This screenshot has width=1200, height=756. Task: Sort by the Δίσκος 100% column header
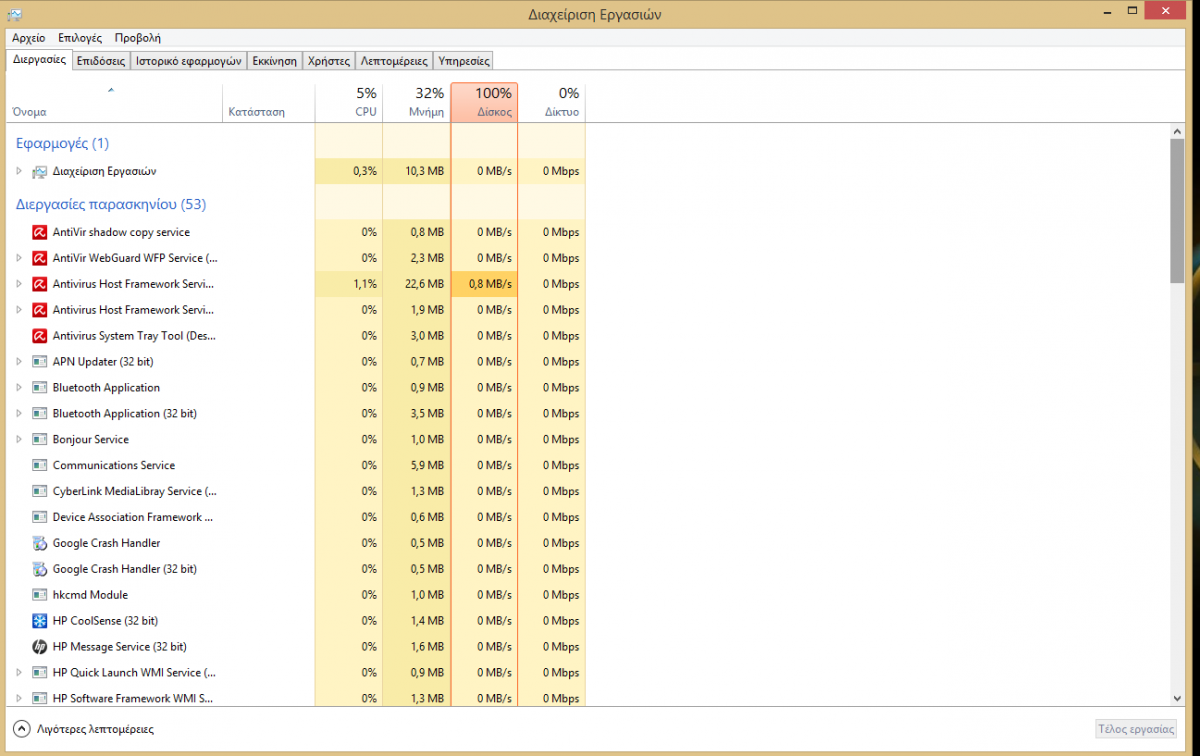click(x=484, y=102)
